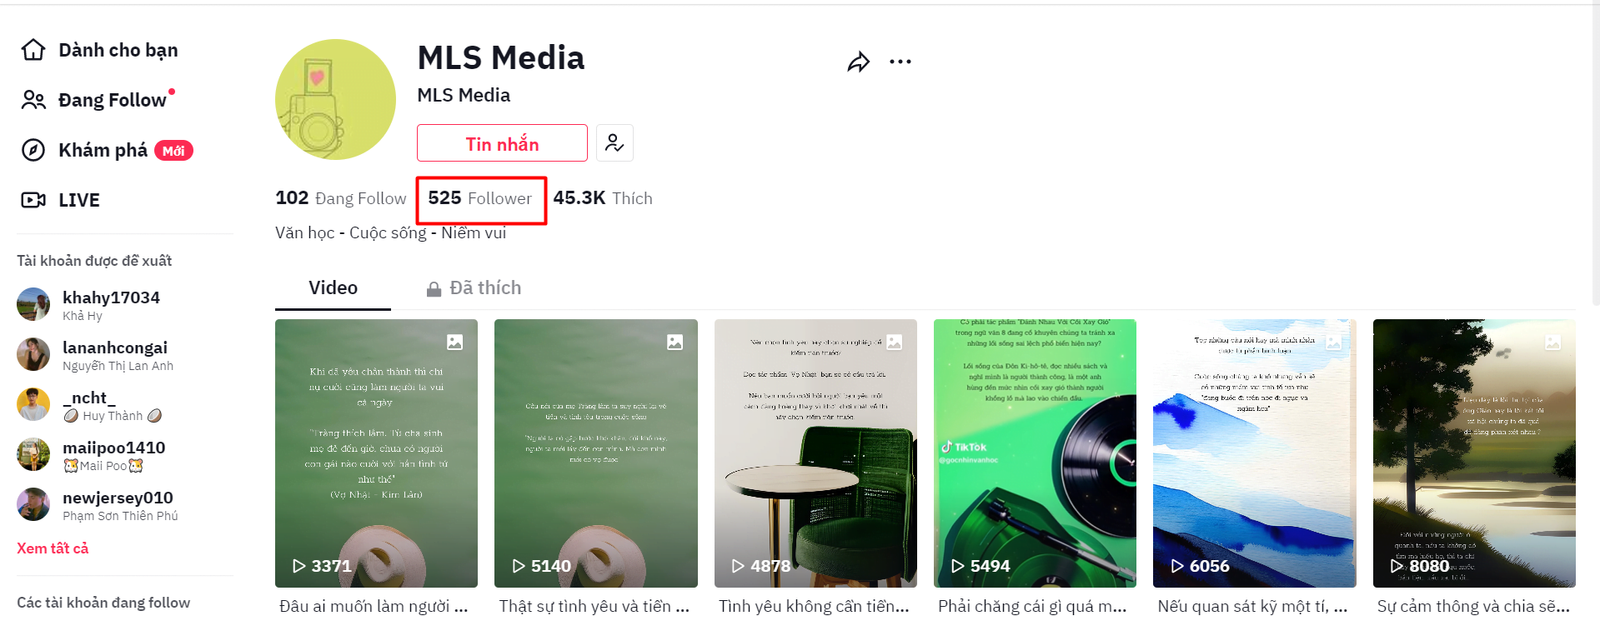Open lananhcongai suggested account

point(97,355)
